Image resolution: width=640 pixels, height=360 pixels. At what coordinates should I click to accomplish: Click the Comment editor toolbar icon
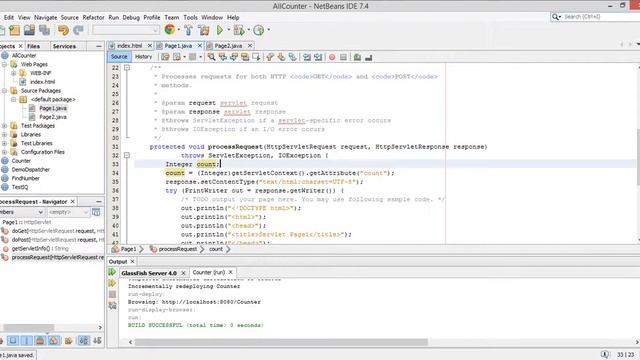[357, 57]
